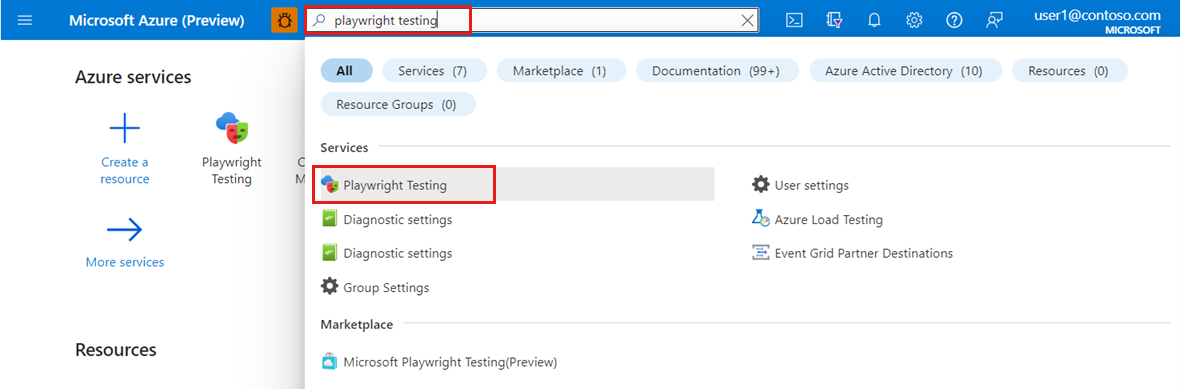Viewport: 1180px width, 389px height.
Task: Click the orange bug report icon
Action: point(284,20)
